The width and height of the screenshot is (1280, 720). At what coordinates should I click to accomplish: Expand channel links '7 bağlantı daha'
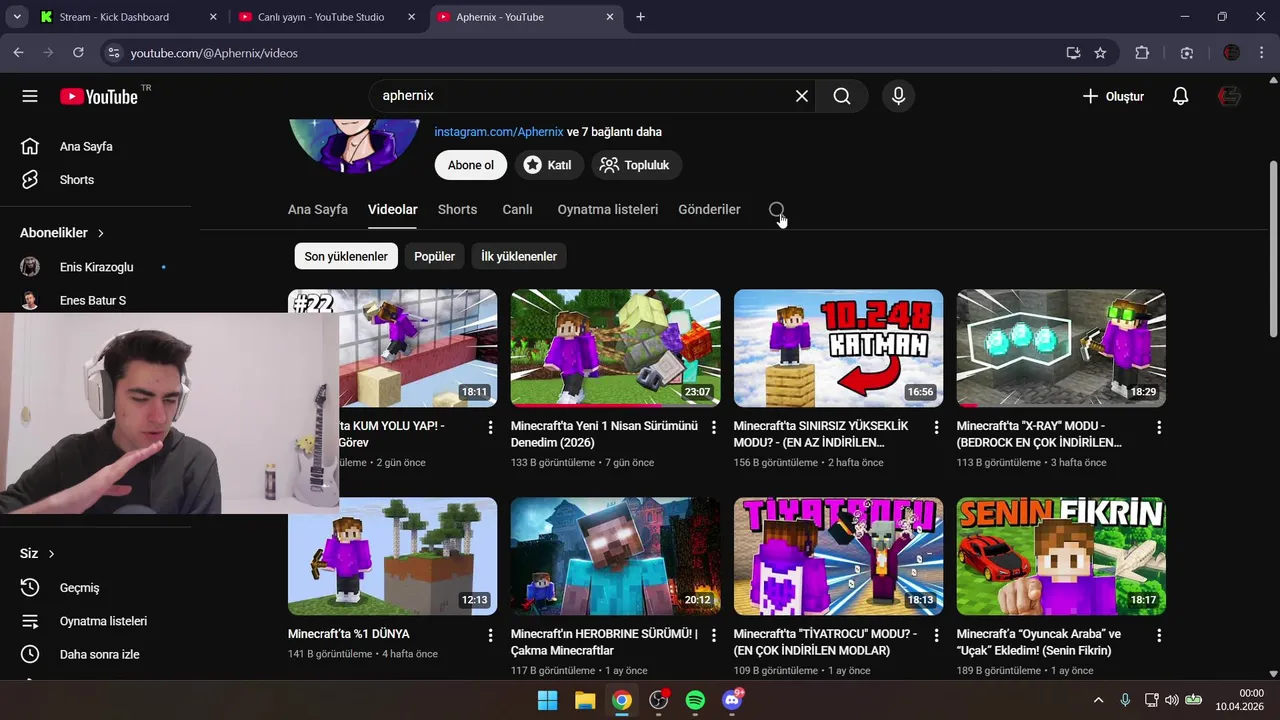point(614,132)
